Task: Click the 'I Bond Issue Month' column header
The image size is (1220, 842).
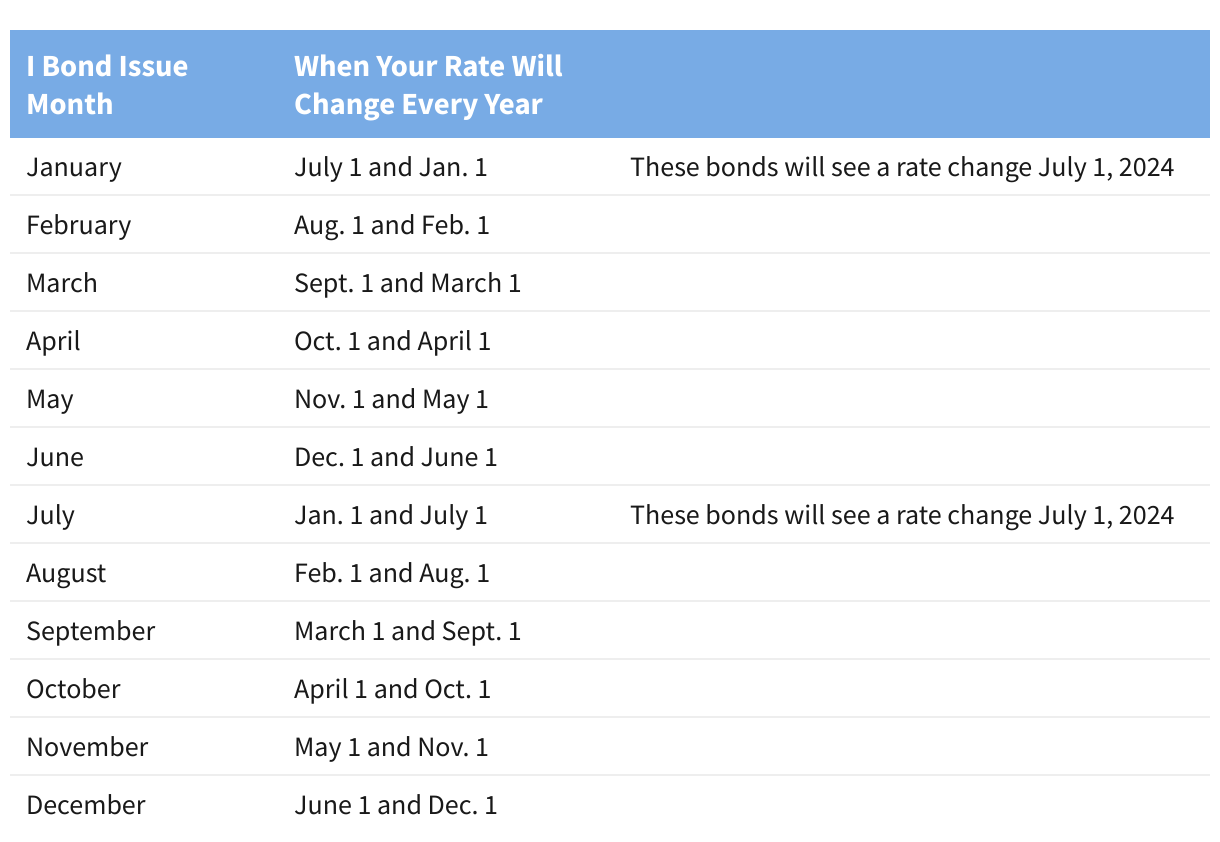Action: pyautogui.click(x=107, y=85)
